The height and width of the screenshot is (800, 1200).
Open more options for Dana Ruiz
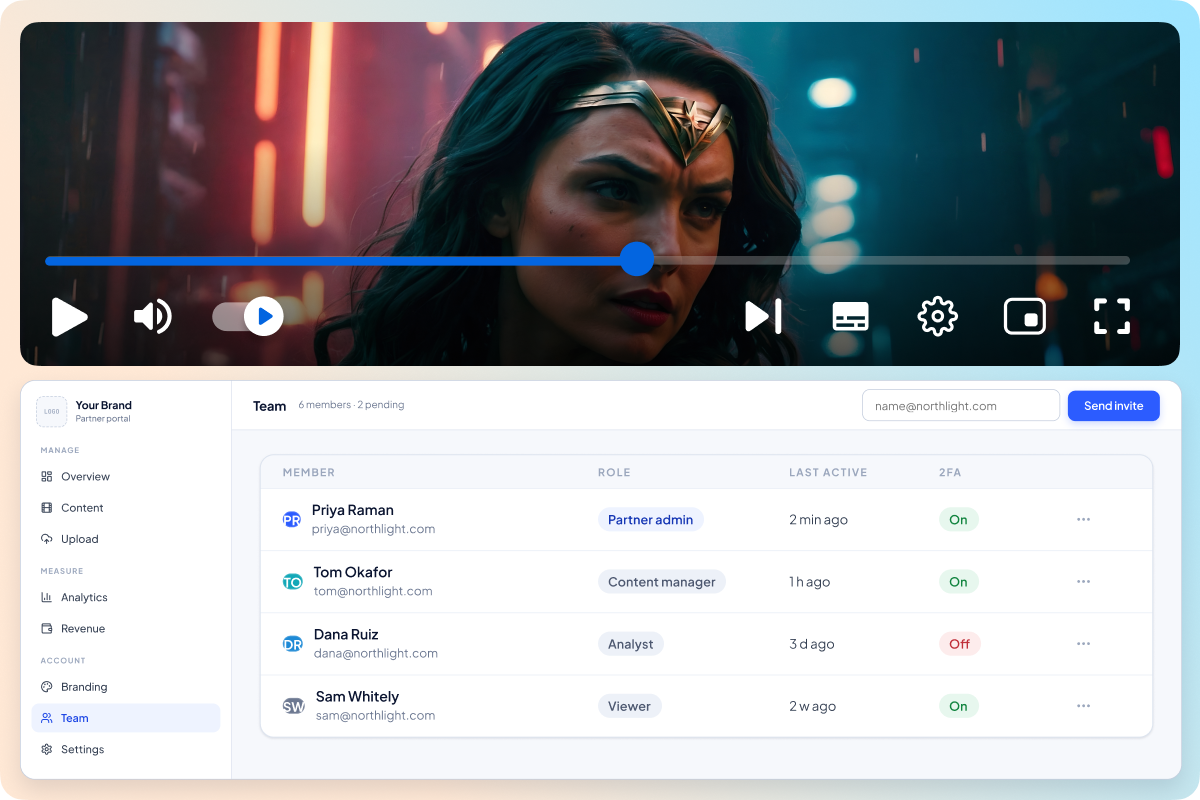pyautogui.click(x=1083, y=644)
